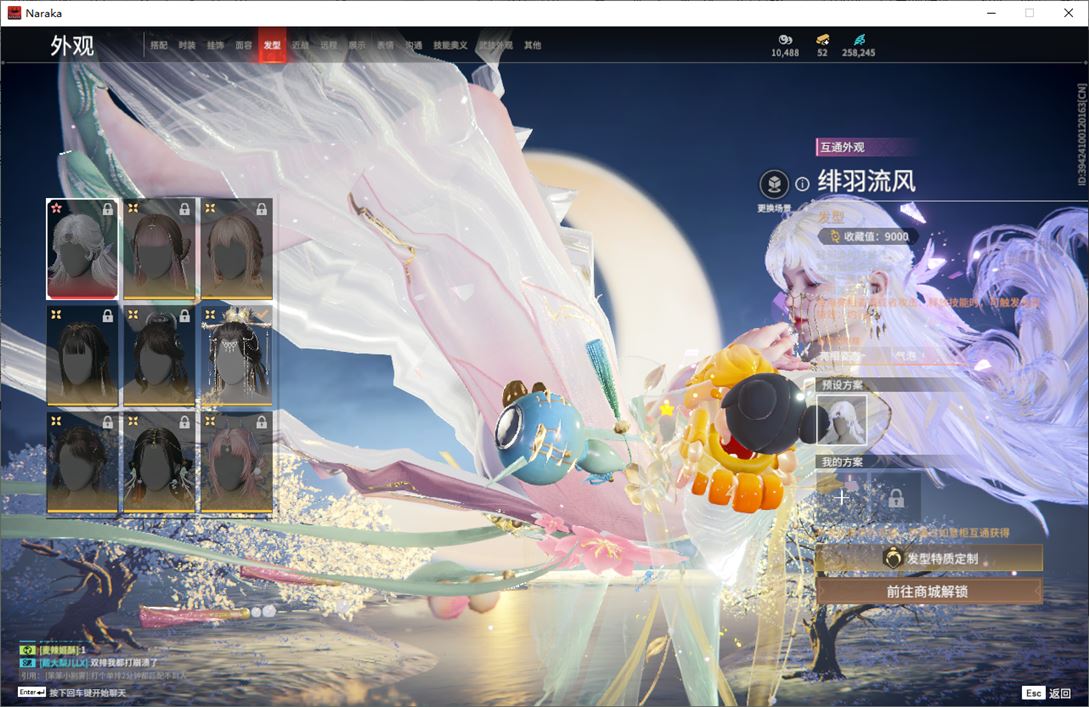Click the red star badge on silver-white hairstyle card
The image size is (1089, 707).
pyautogui.click(x=56, y=208)
